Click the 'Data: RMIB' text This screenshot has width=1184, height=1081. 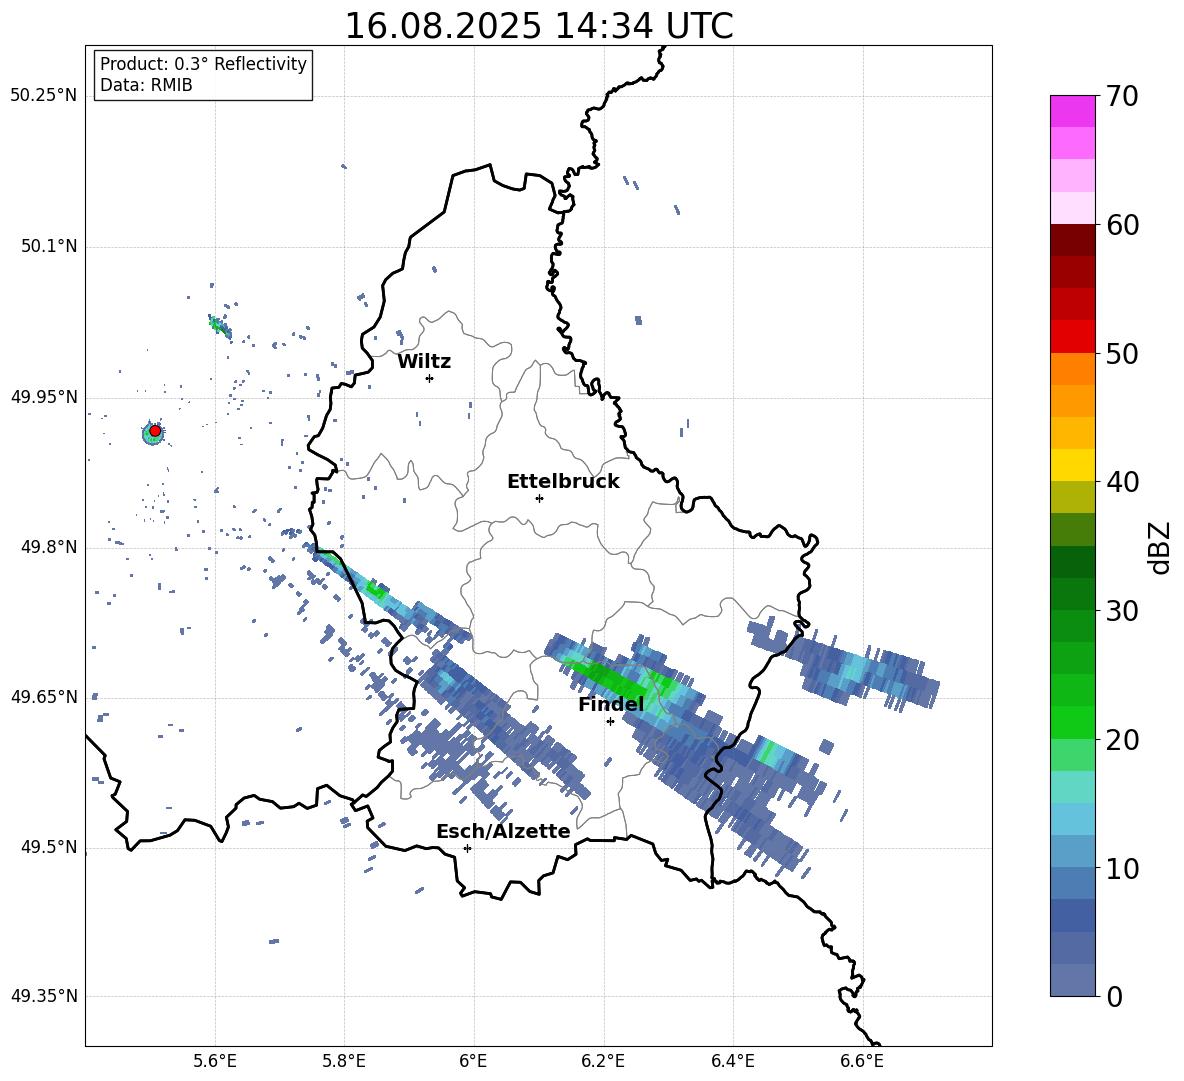tap(146, 85)
